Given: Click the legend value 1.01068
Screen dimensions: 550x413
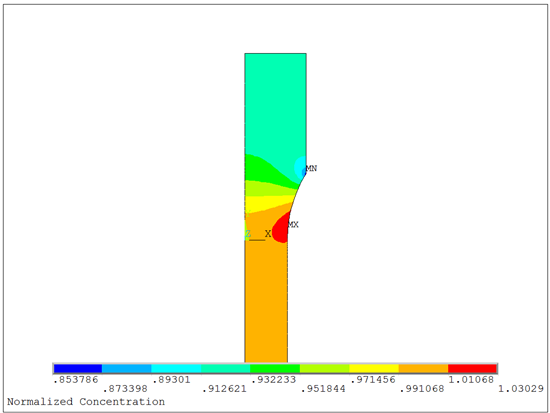Looking at the screenshot, I should tap(471, 380).
